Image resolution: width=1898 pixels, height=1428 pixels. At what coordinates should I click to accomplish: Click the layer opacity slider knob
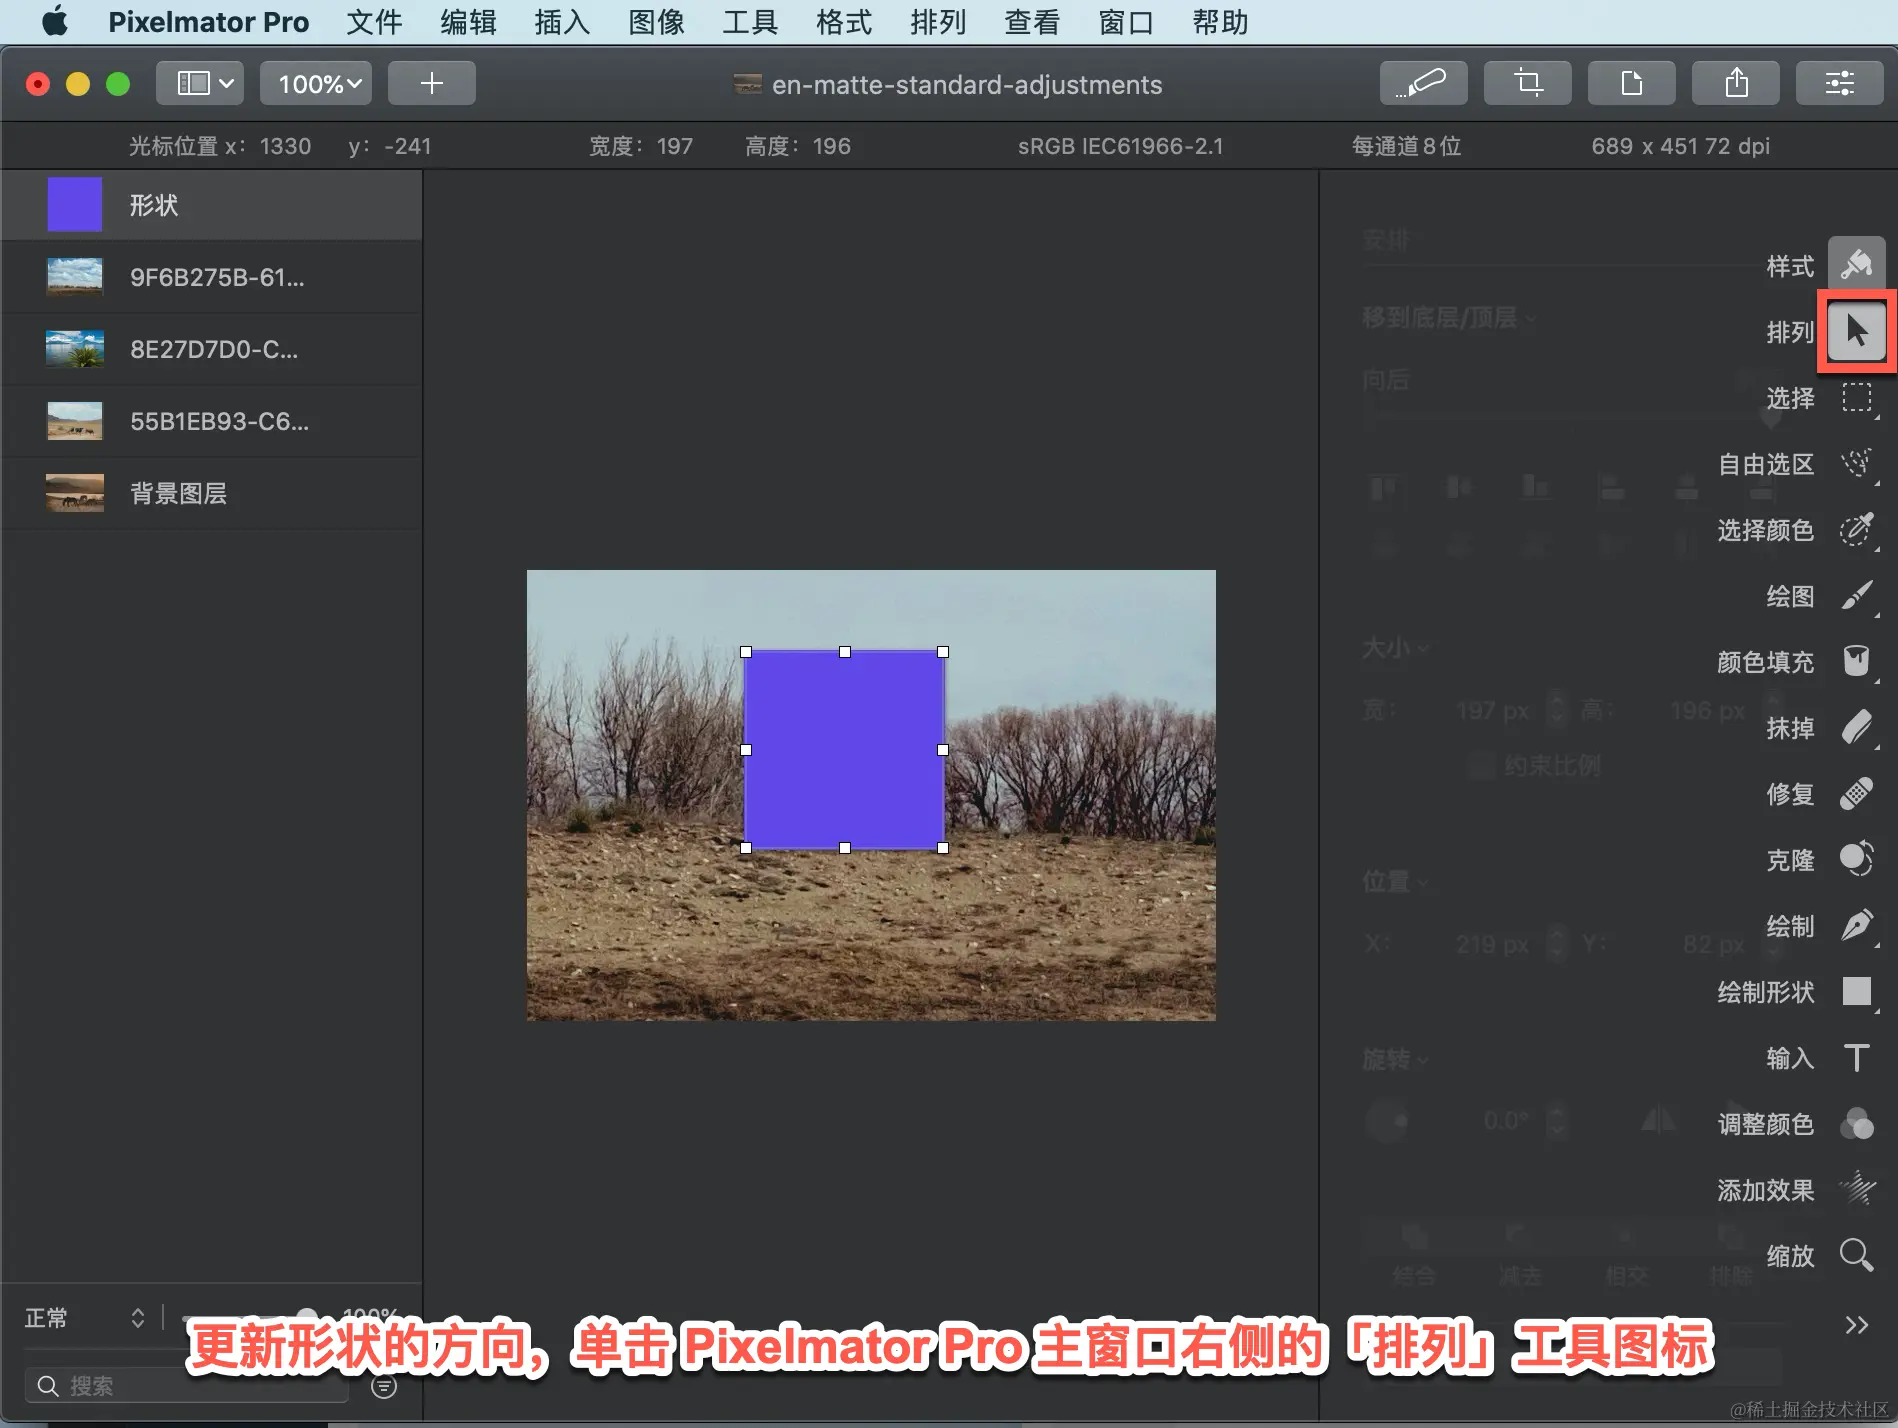point(307,1317)
